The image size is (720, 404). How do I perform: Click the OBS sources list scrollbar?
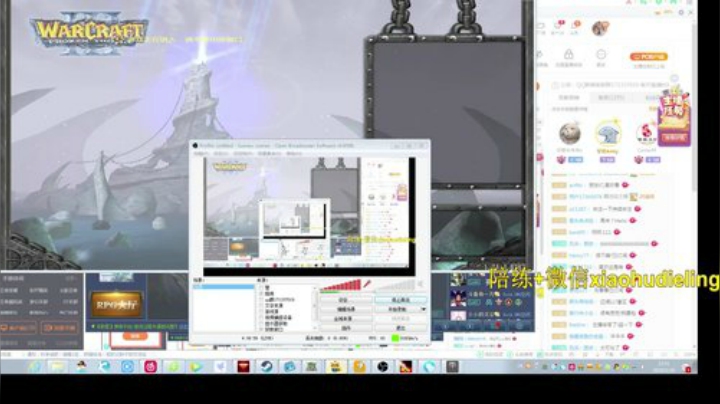tap(315, 308)
